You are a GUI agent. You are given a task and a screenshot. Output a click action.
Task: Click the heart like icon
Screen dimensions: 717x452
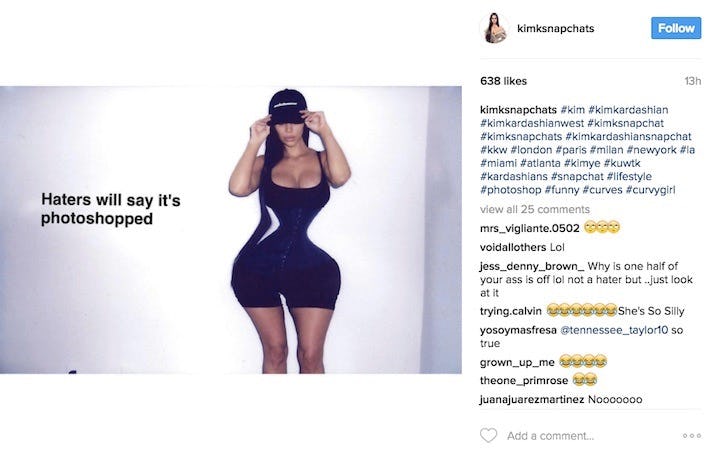point(488,435)
